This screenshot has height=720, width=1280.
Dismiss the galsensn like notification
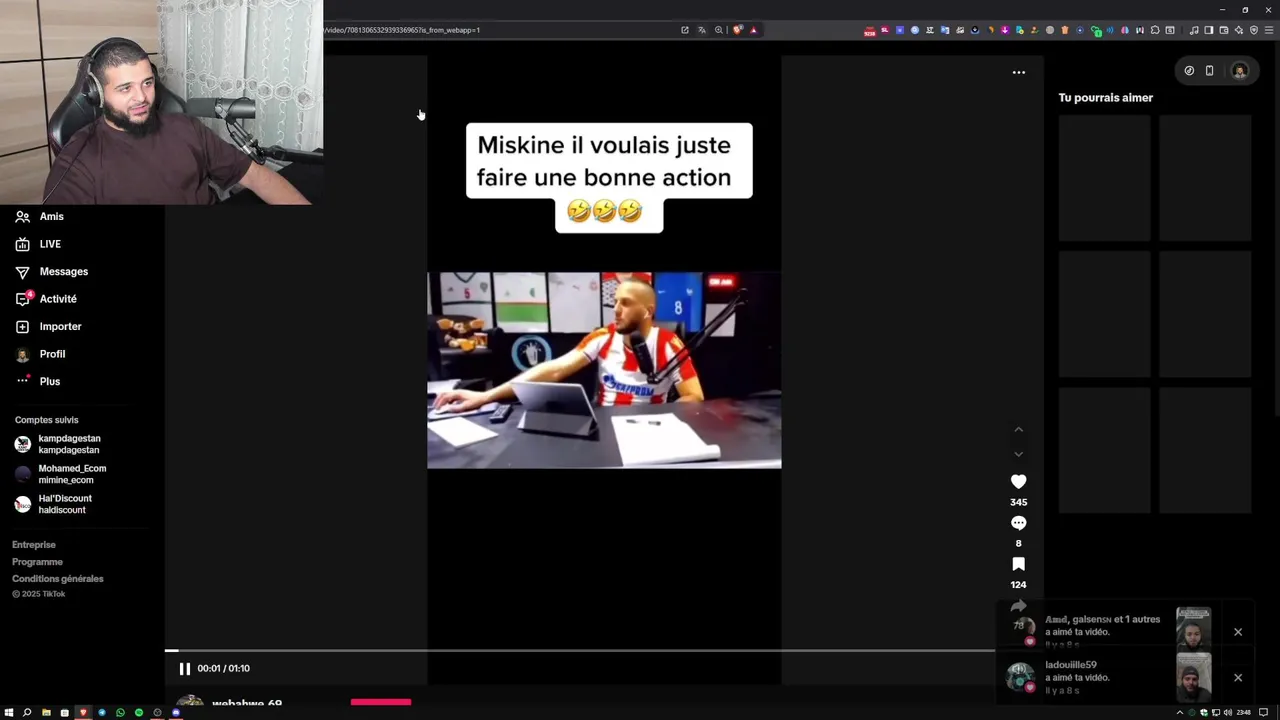pos(1238,632)
